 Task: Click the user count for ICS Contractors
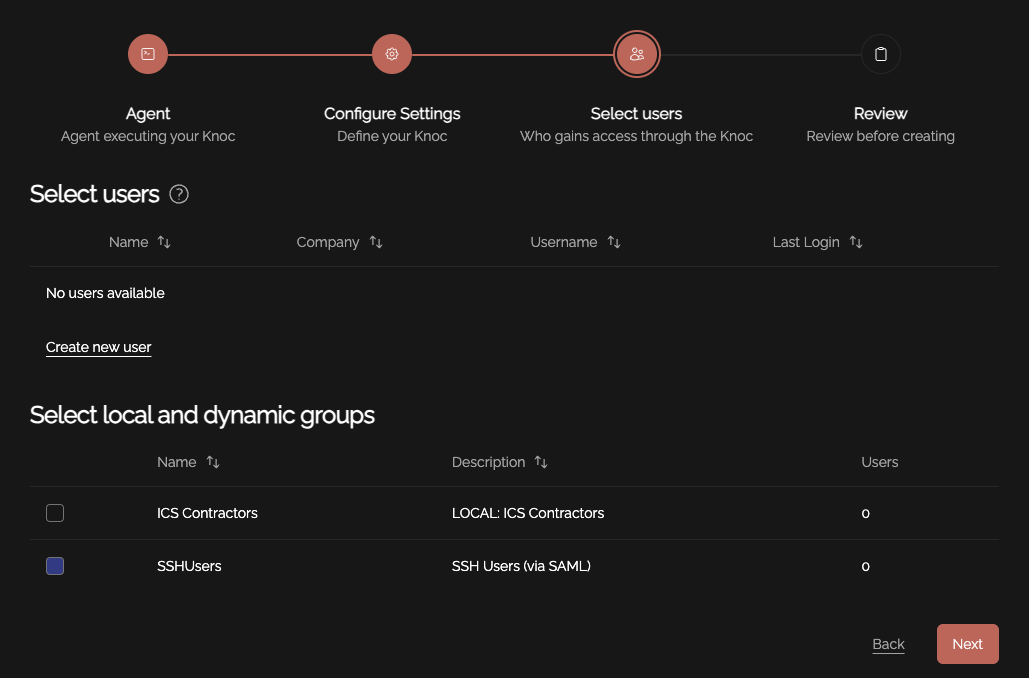(x=866, y=513)
